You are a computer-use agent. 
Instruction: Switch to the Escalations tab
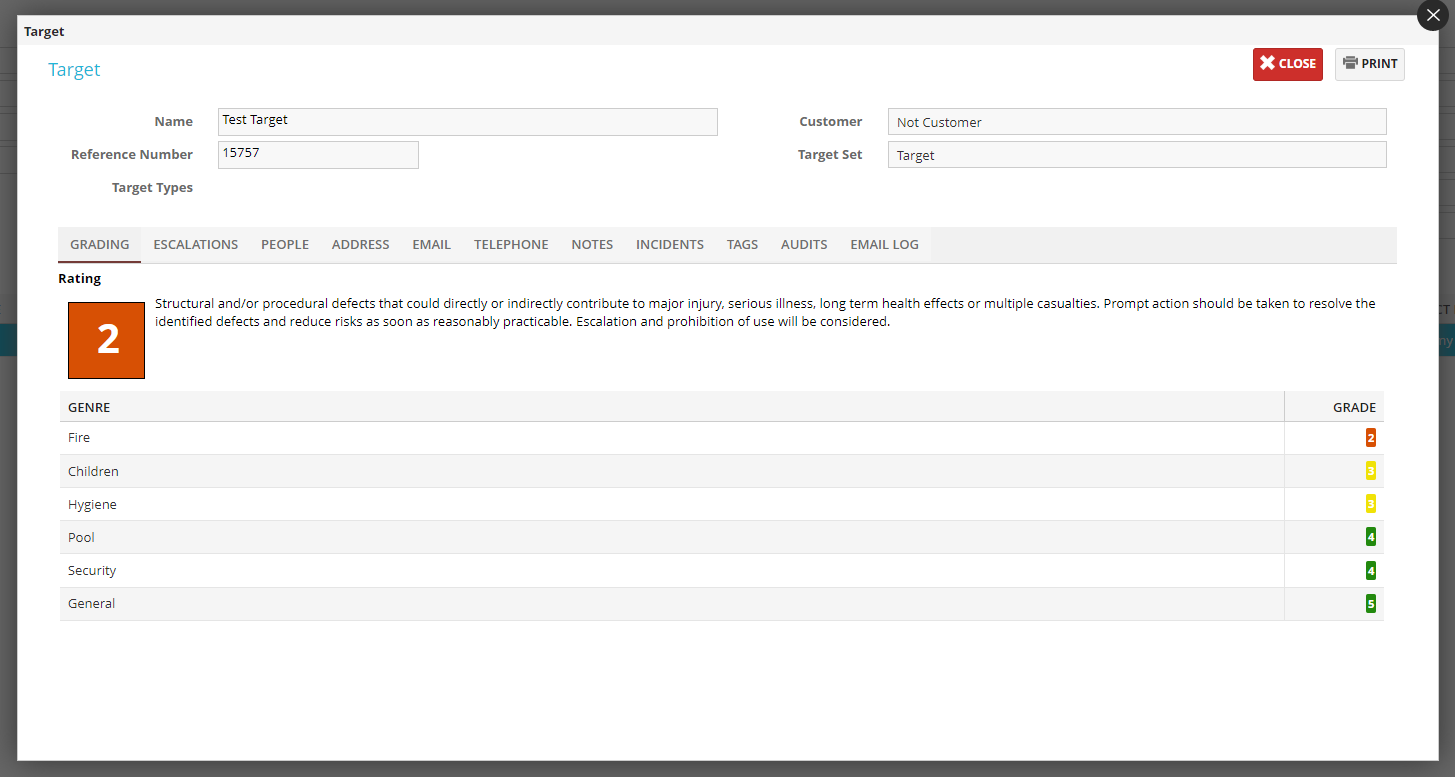click(x=196, y=245)
